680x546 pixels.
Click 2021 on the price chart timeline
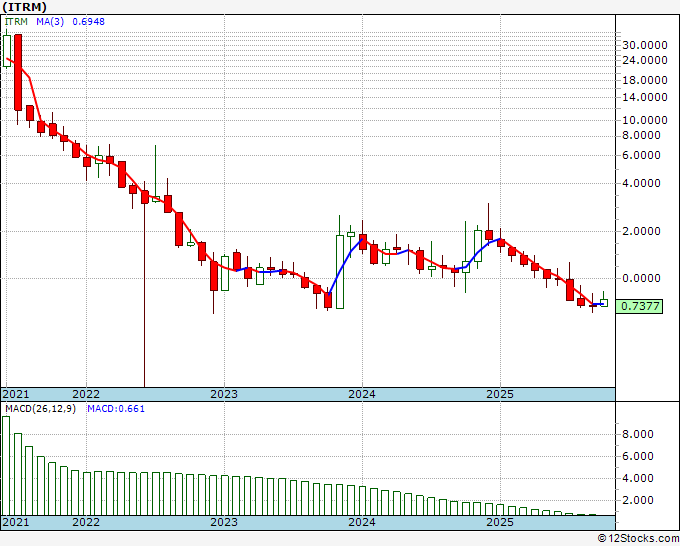pos(17,394)
